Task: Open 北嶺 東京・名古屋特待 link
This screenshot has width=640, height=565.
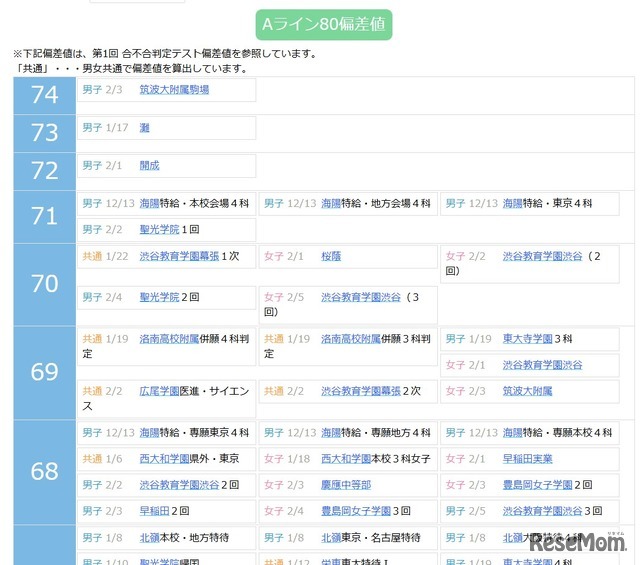Action: pos(331,538)
